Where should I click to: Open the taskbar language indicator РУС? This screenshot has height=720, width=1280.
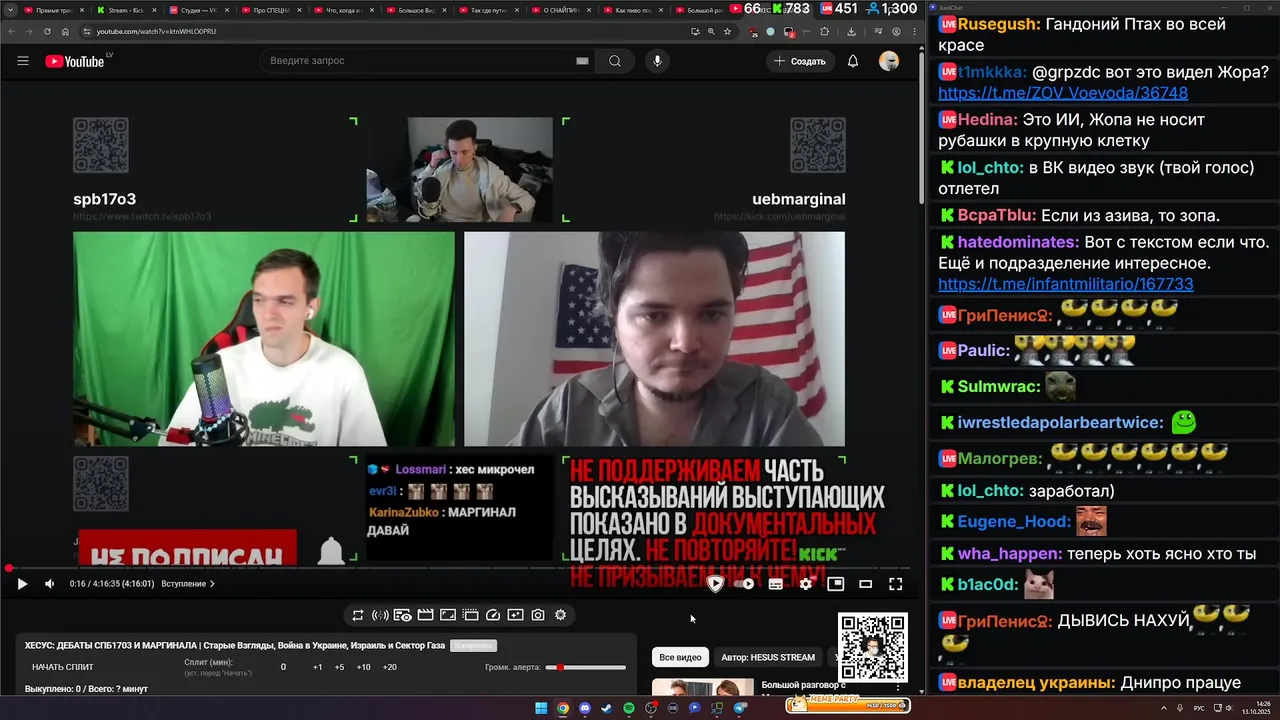coord(1199,708)
